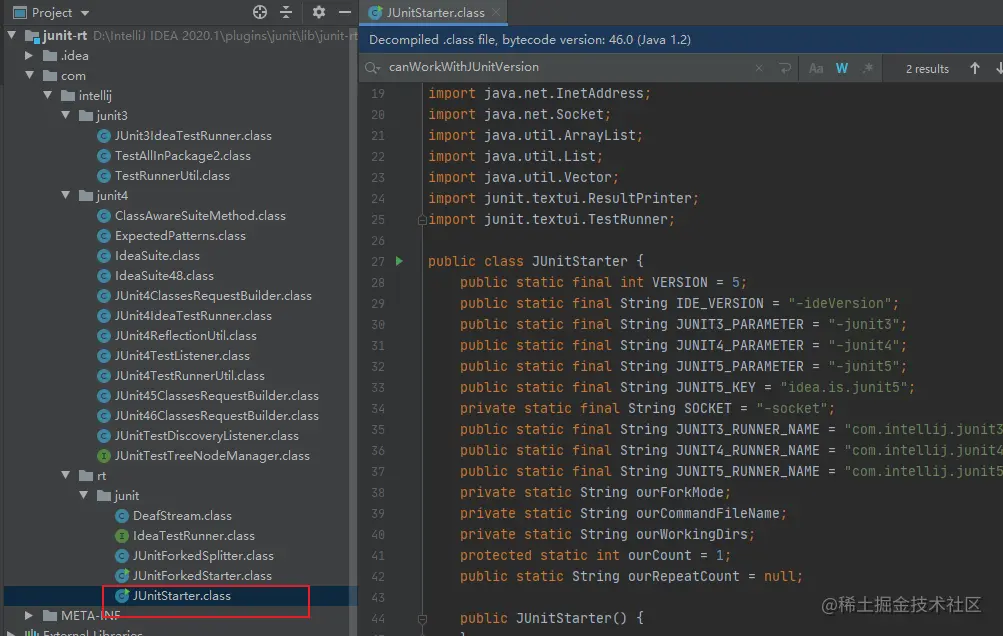The image size is (1003, 636).
Task: Click the junit3 folder icon
Action: tap(86, 115)
